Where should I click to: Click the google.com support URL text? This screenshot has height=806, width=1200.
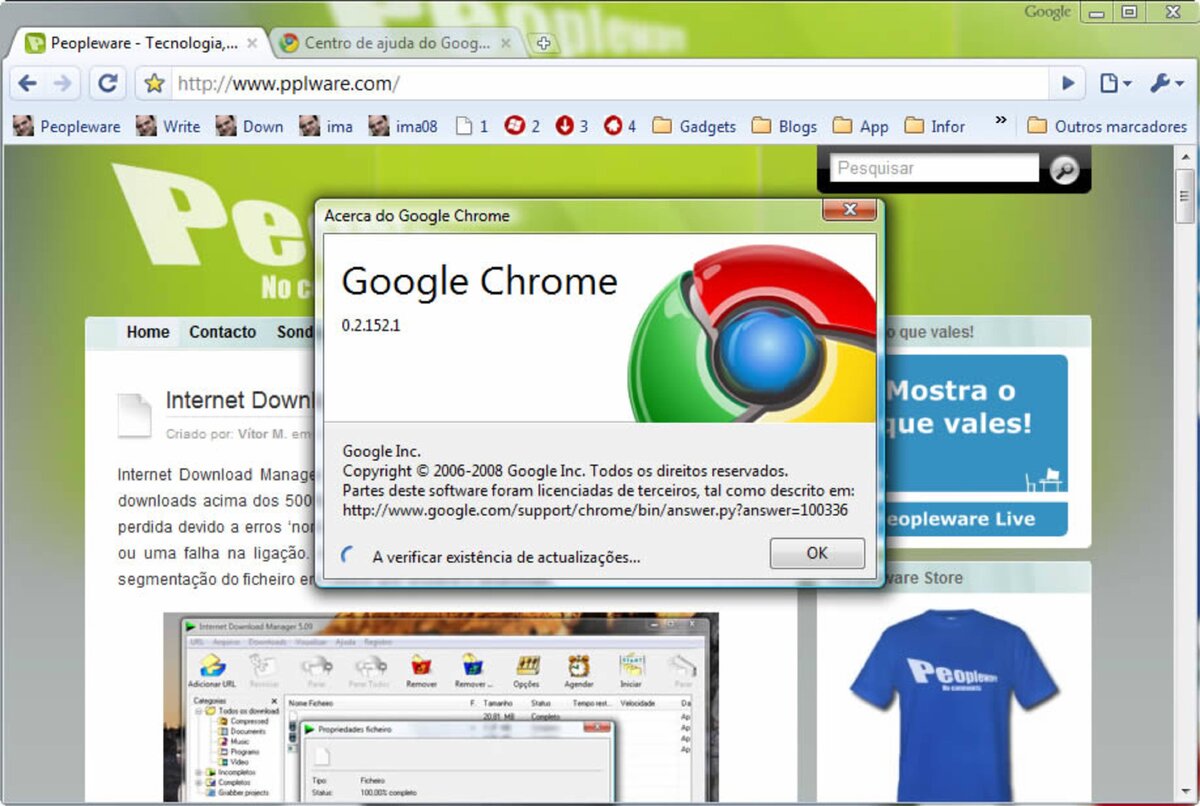[x=595, y=509]
